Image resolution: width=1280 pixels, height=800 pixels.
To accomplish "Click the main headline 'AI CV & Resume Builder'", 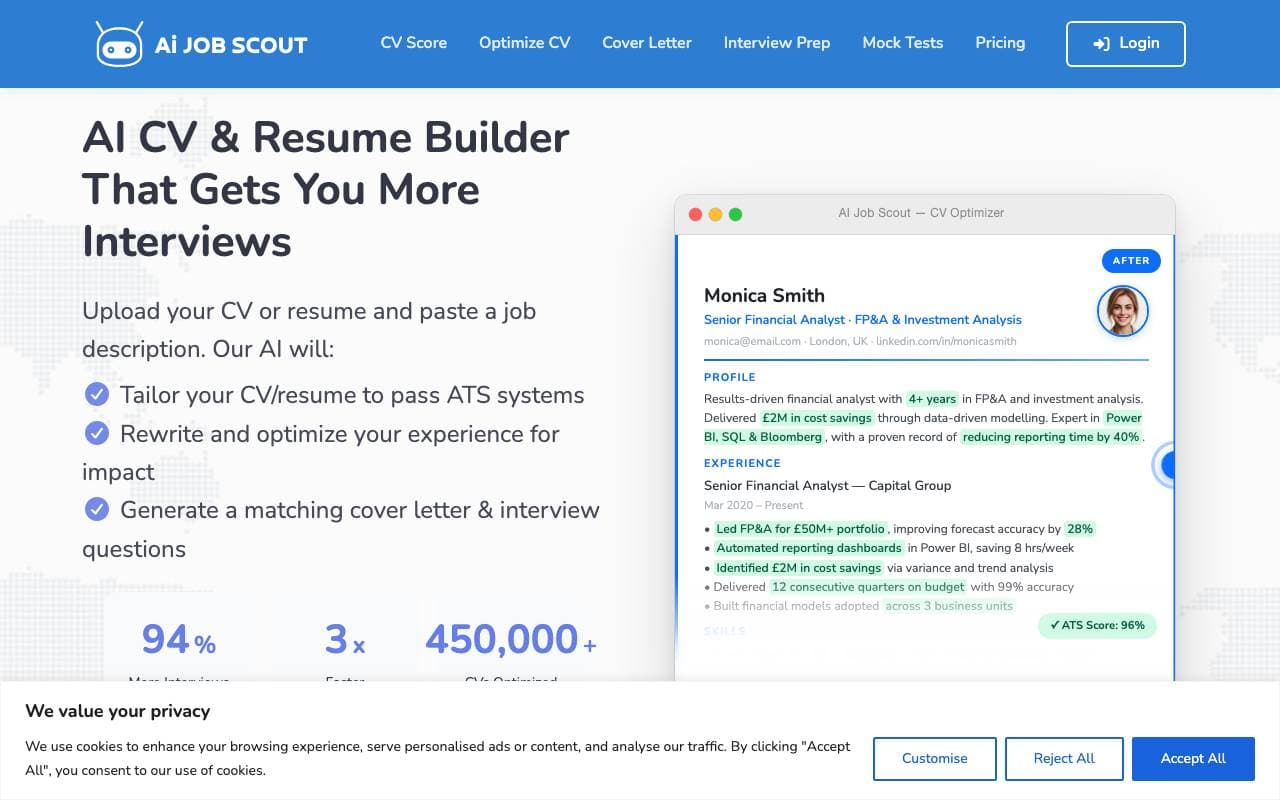I will (x=326, y=137).
